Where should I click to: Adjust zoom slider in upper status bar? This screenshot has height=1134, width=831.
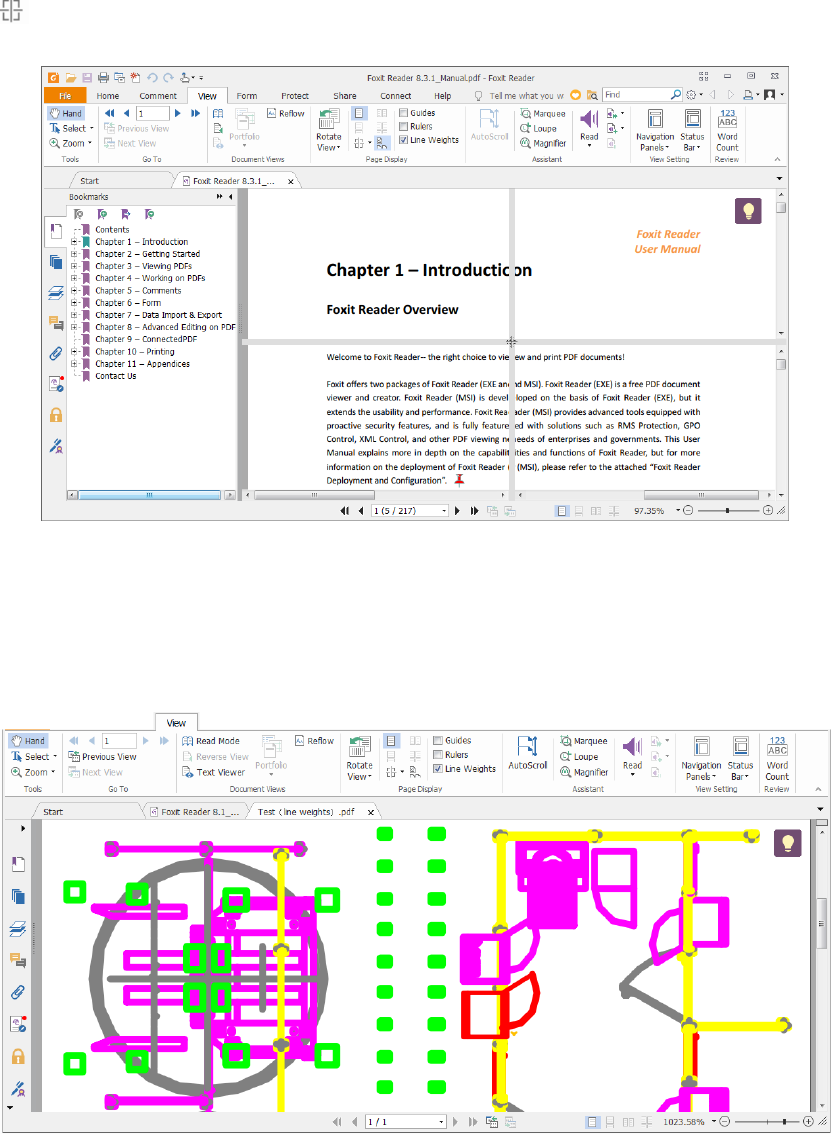point(727,511)
